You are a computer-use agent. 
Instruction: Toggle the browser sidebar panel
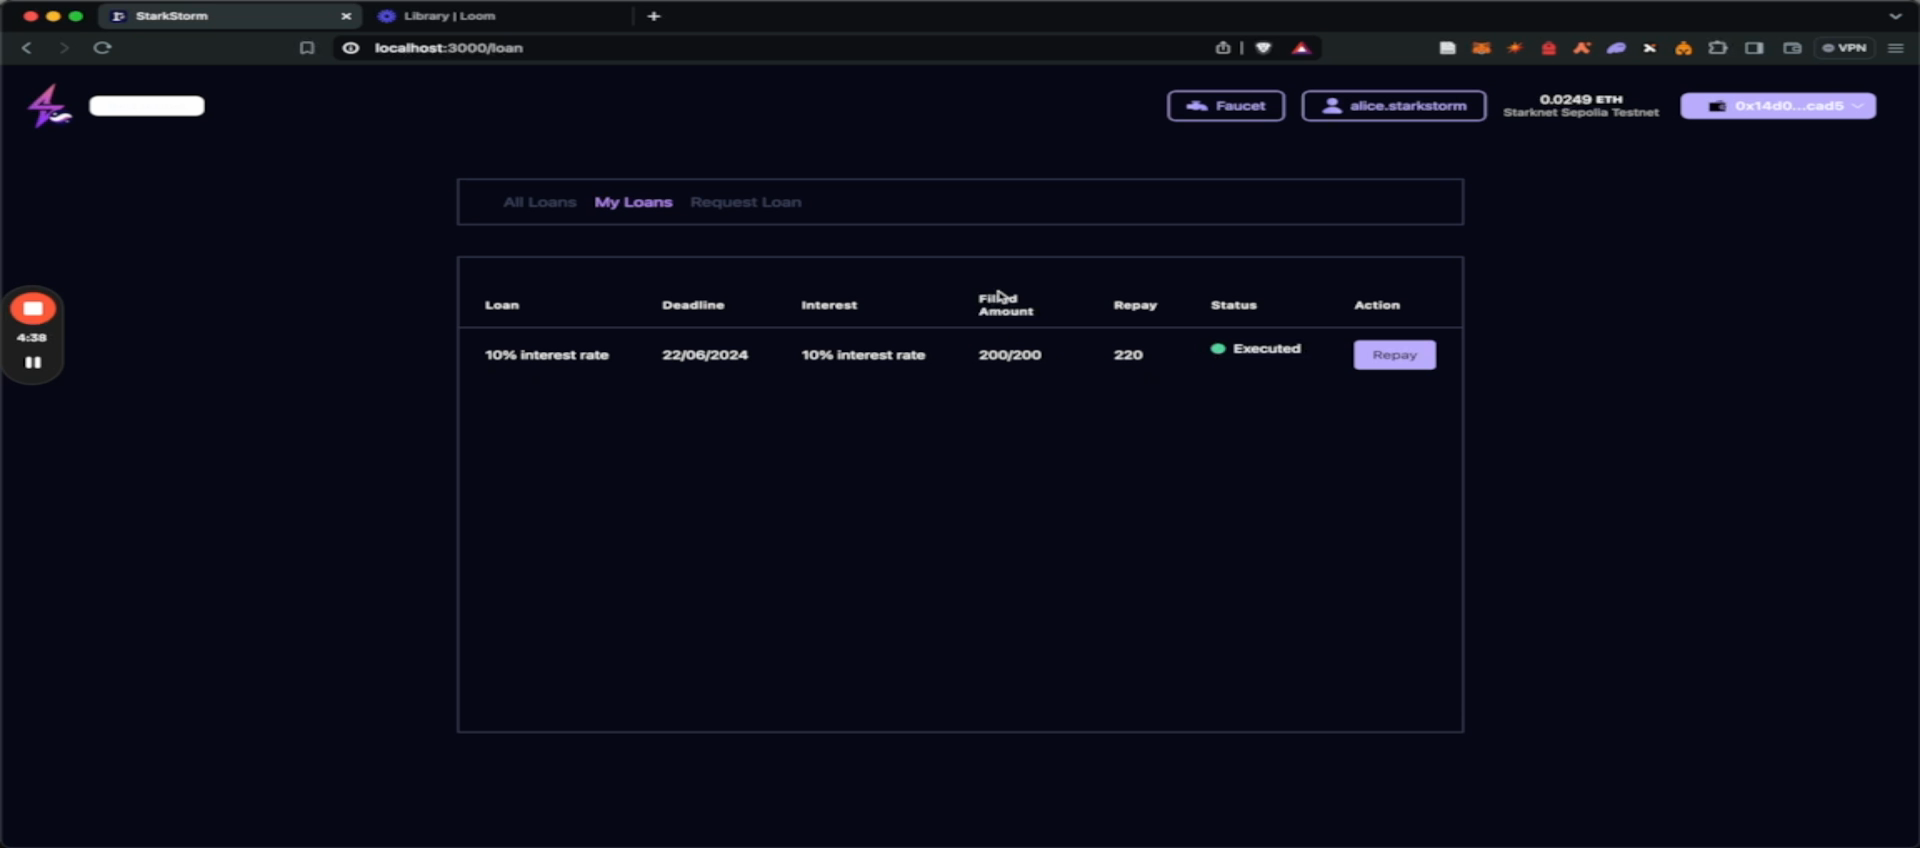1754,48
